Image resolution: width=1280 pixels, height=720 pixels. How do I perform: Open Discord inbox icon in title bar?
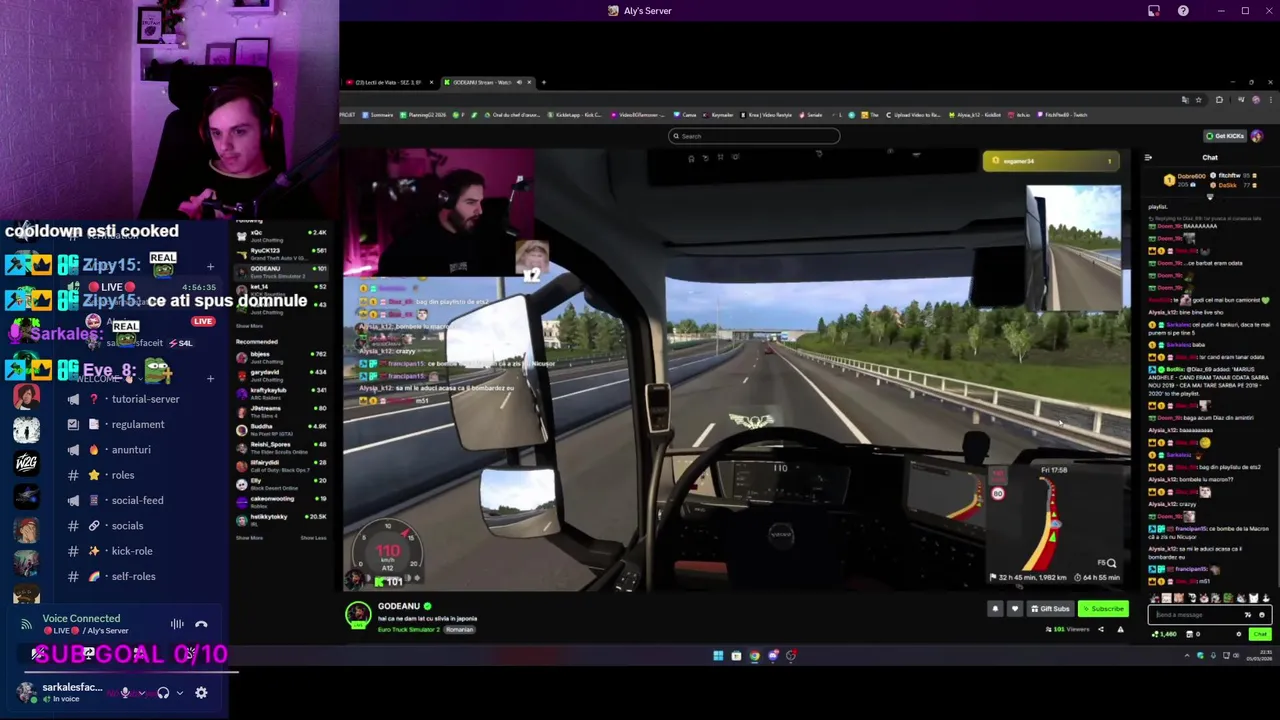(1153, 11)
